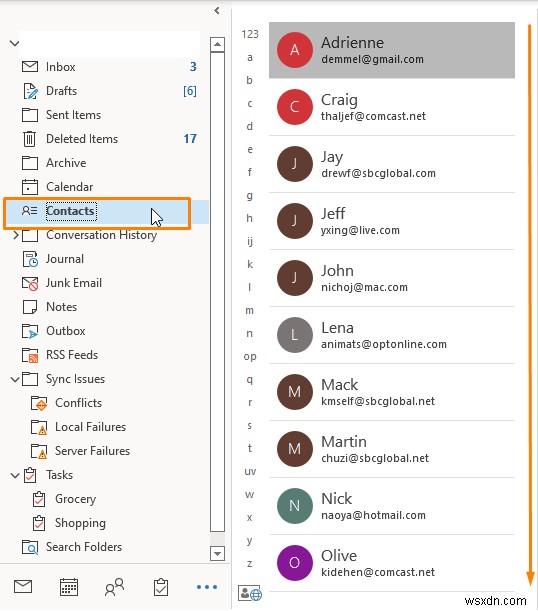Expand the Conversation History folder
This screenshot has width=538, height=611.
click(16, 235)
